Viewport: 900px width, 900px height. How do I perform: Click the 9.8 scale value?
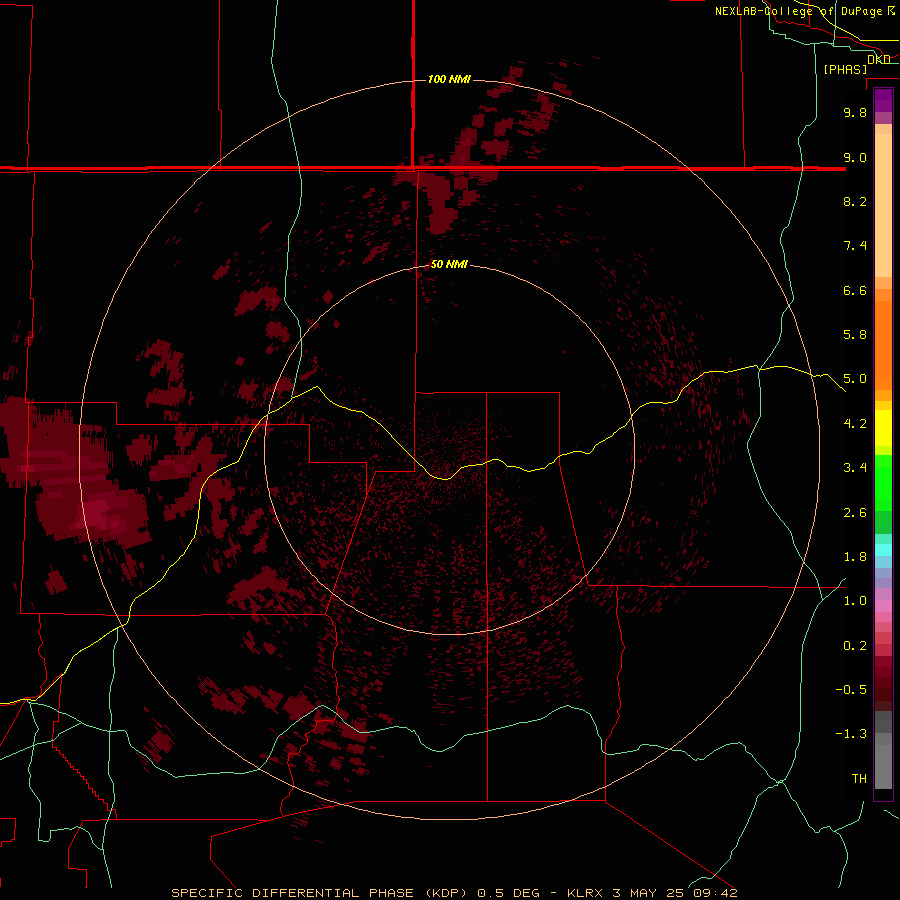(855, 112)
